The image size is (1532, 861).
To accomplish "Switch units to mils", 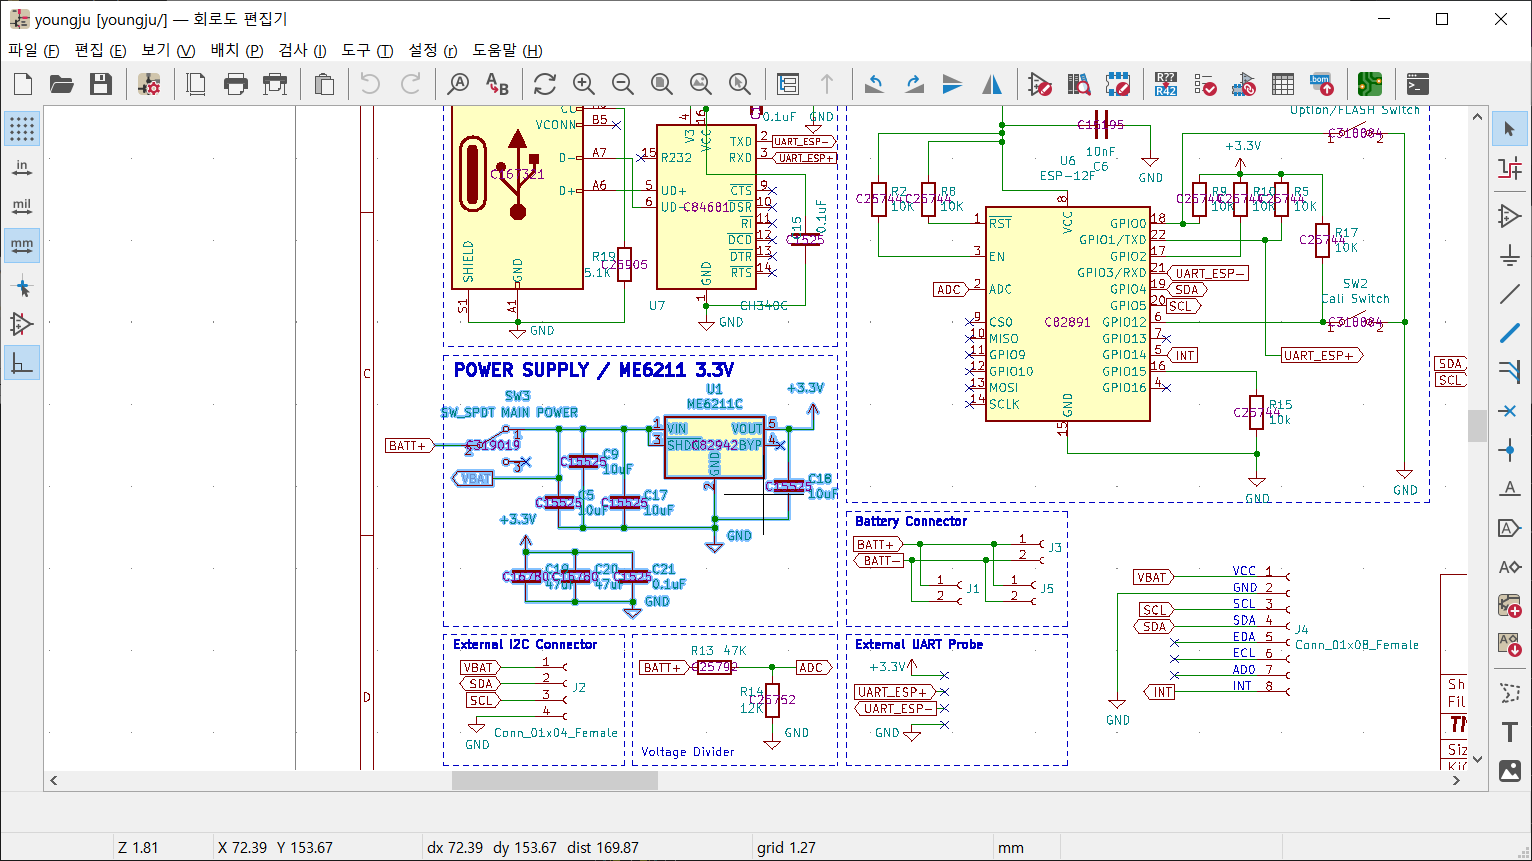I will (22, 206).
